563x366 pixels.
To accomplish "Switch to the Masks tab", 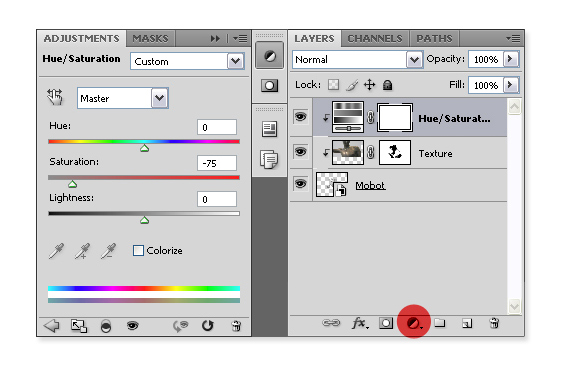I will (x=150, y=38).
